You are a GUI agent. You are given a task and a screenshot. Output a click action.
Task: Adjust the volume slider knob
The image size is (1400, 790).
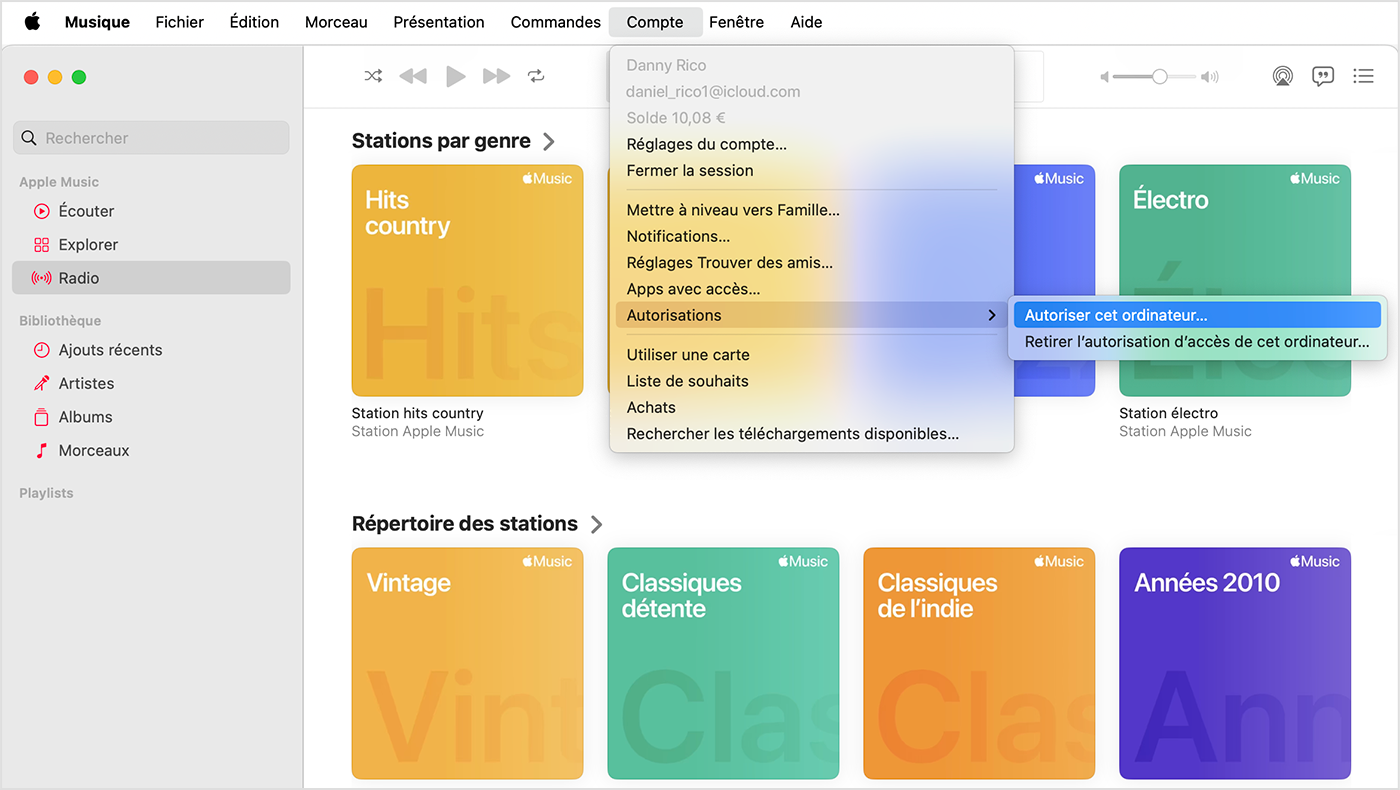point(1159,76)
